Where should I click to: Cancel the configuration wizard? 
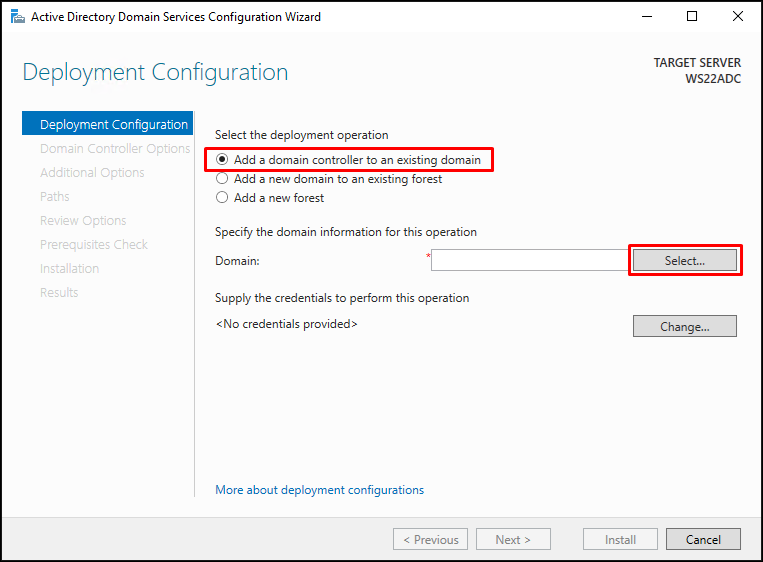point(703,540)
